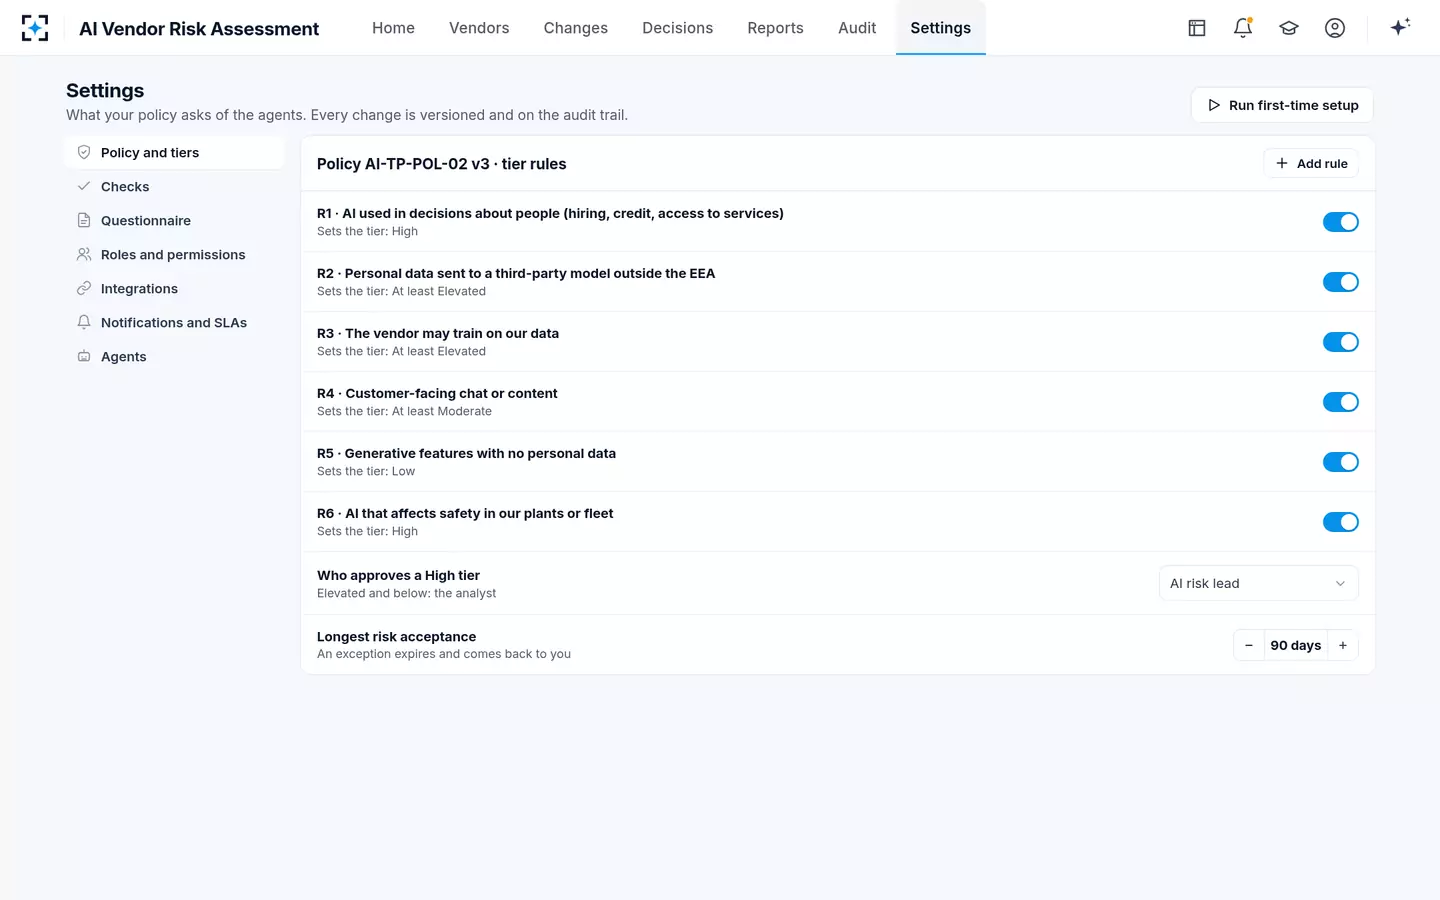Image resolution: width=1440 pixels, height=900 pixels.
Task: Open Roles and permissions settings
Action: (x=175, y=254)
